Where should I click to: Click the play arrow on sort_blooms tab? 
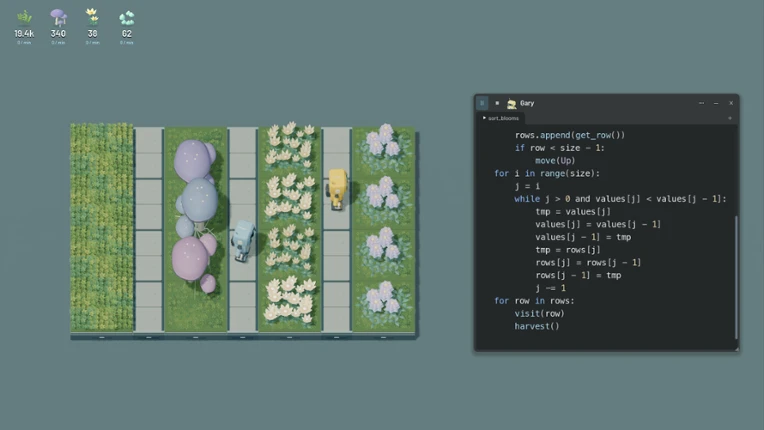click(484, 118)
